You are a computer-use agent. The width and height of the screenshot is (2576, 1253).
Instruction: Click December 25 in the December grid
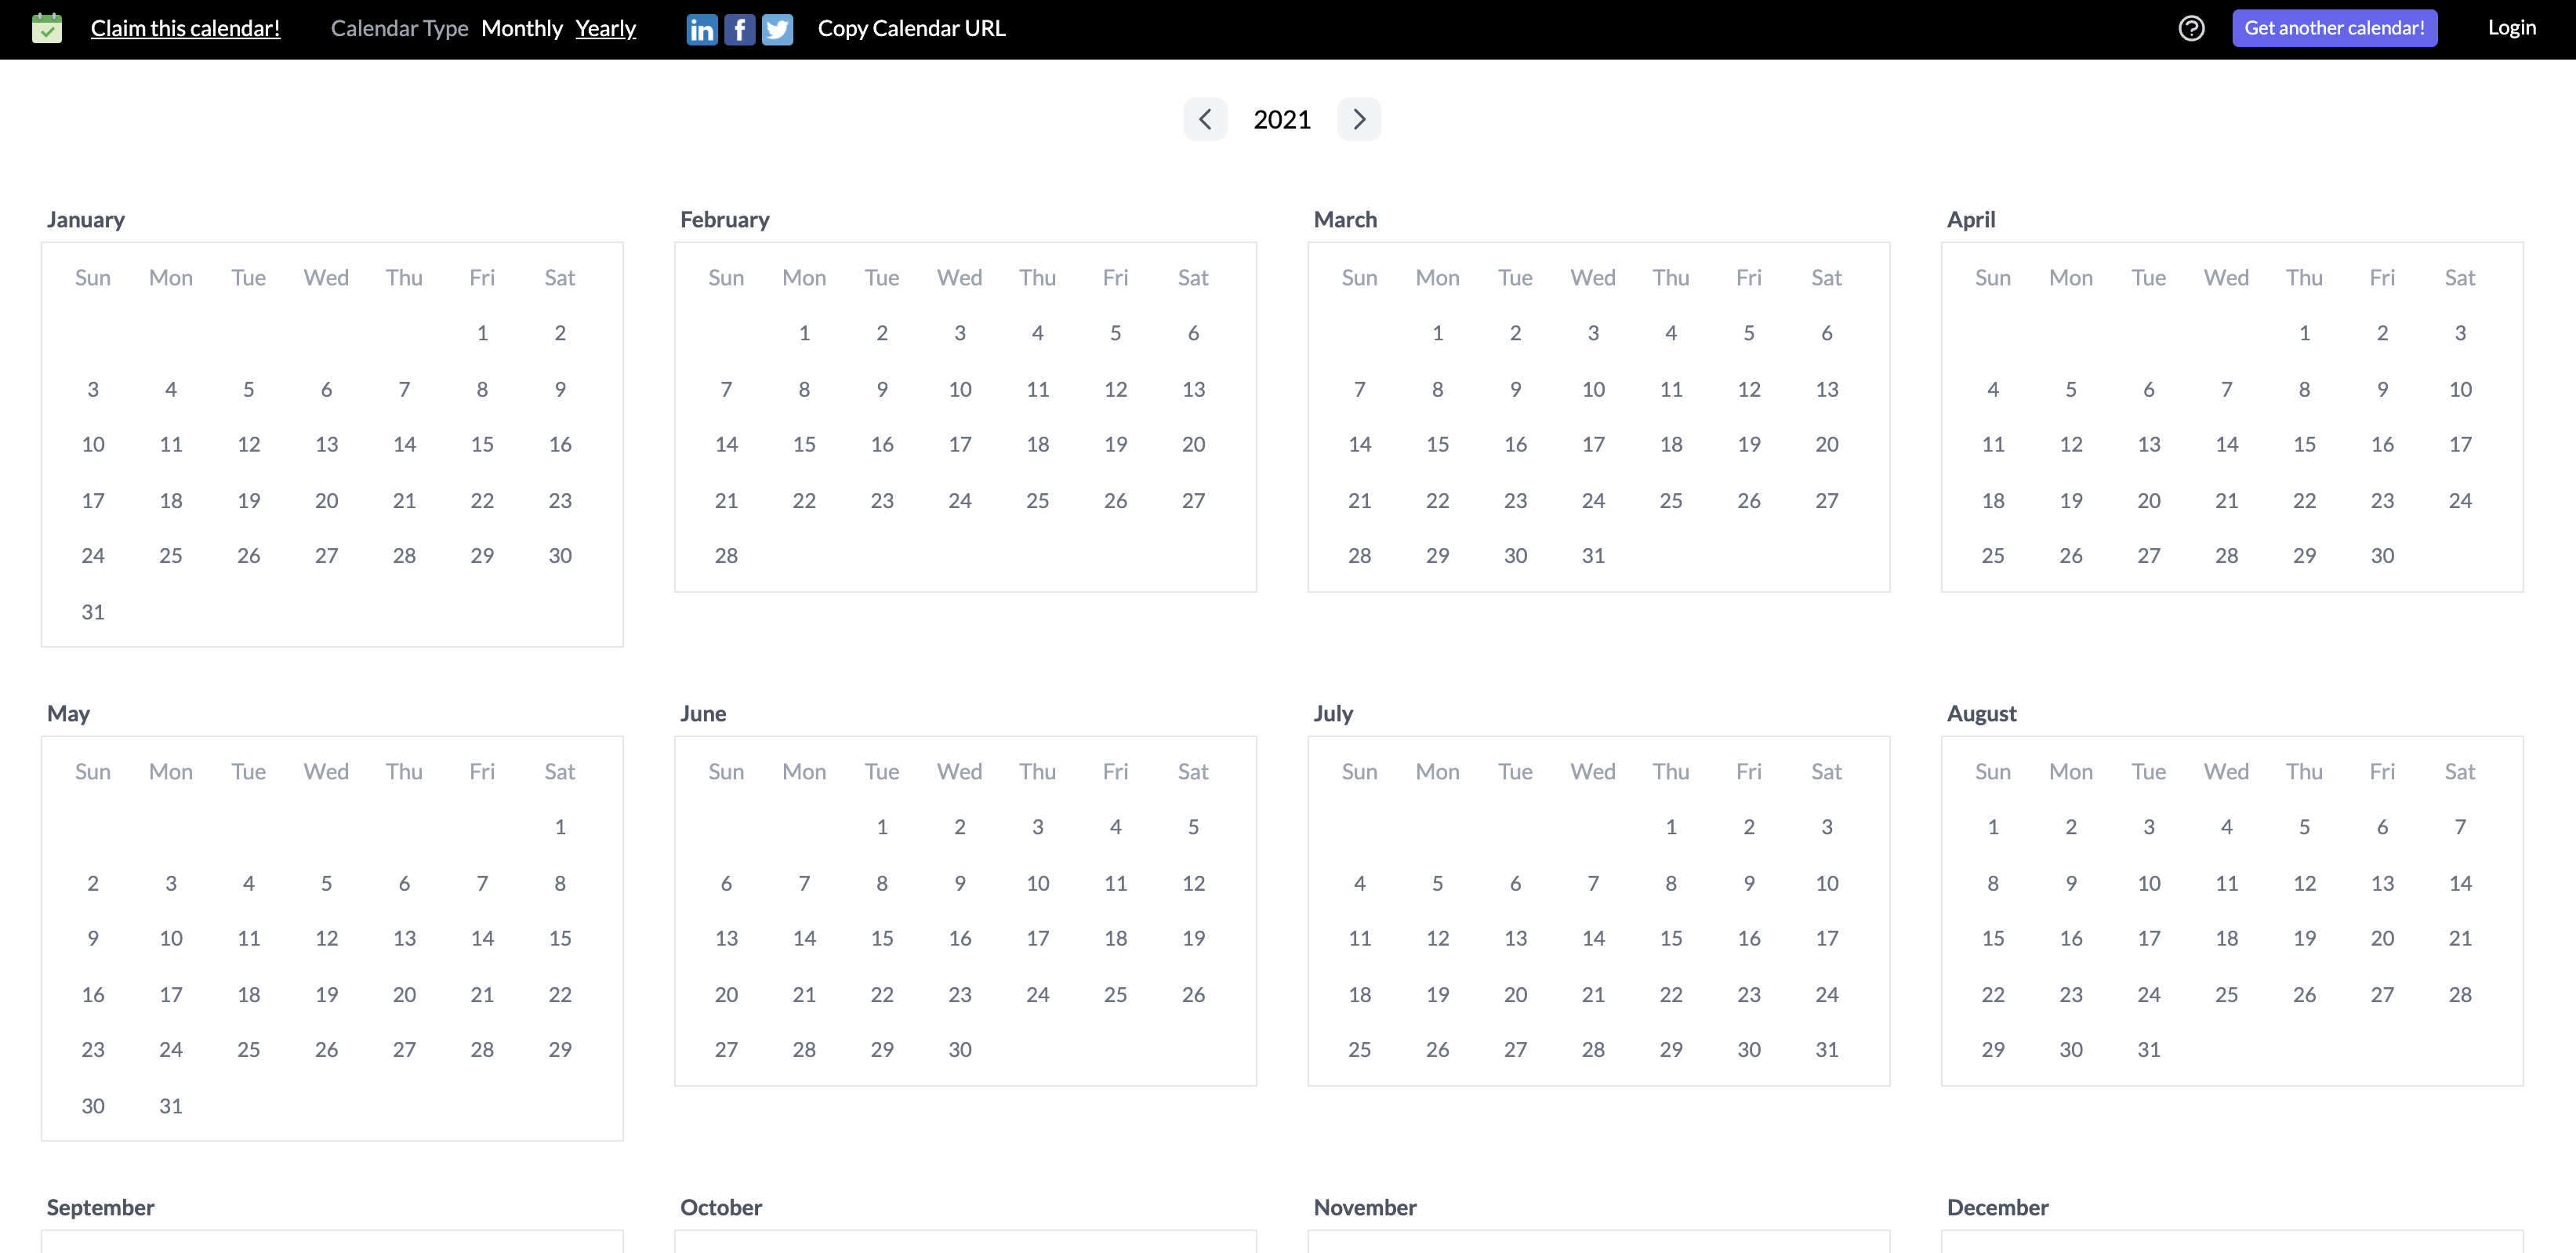coord(2461,1250)
